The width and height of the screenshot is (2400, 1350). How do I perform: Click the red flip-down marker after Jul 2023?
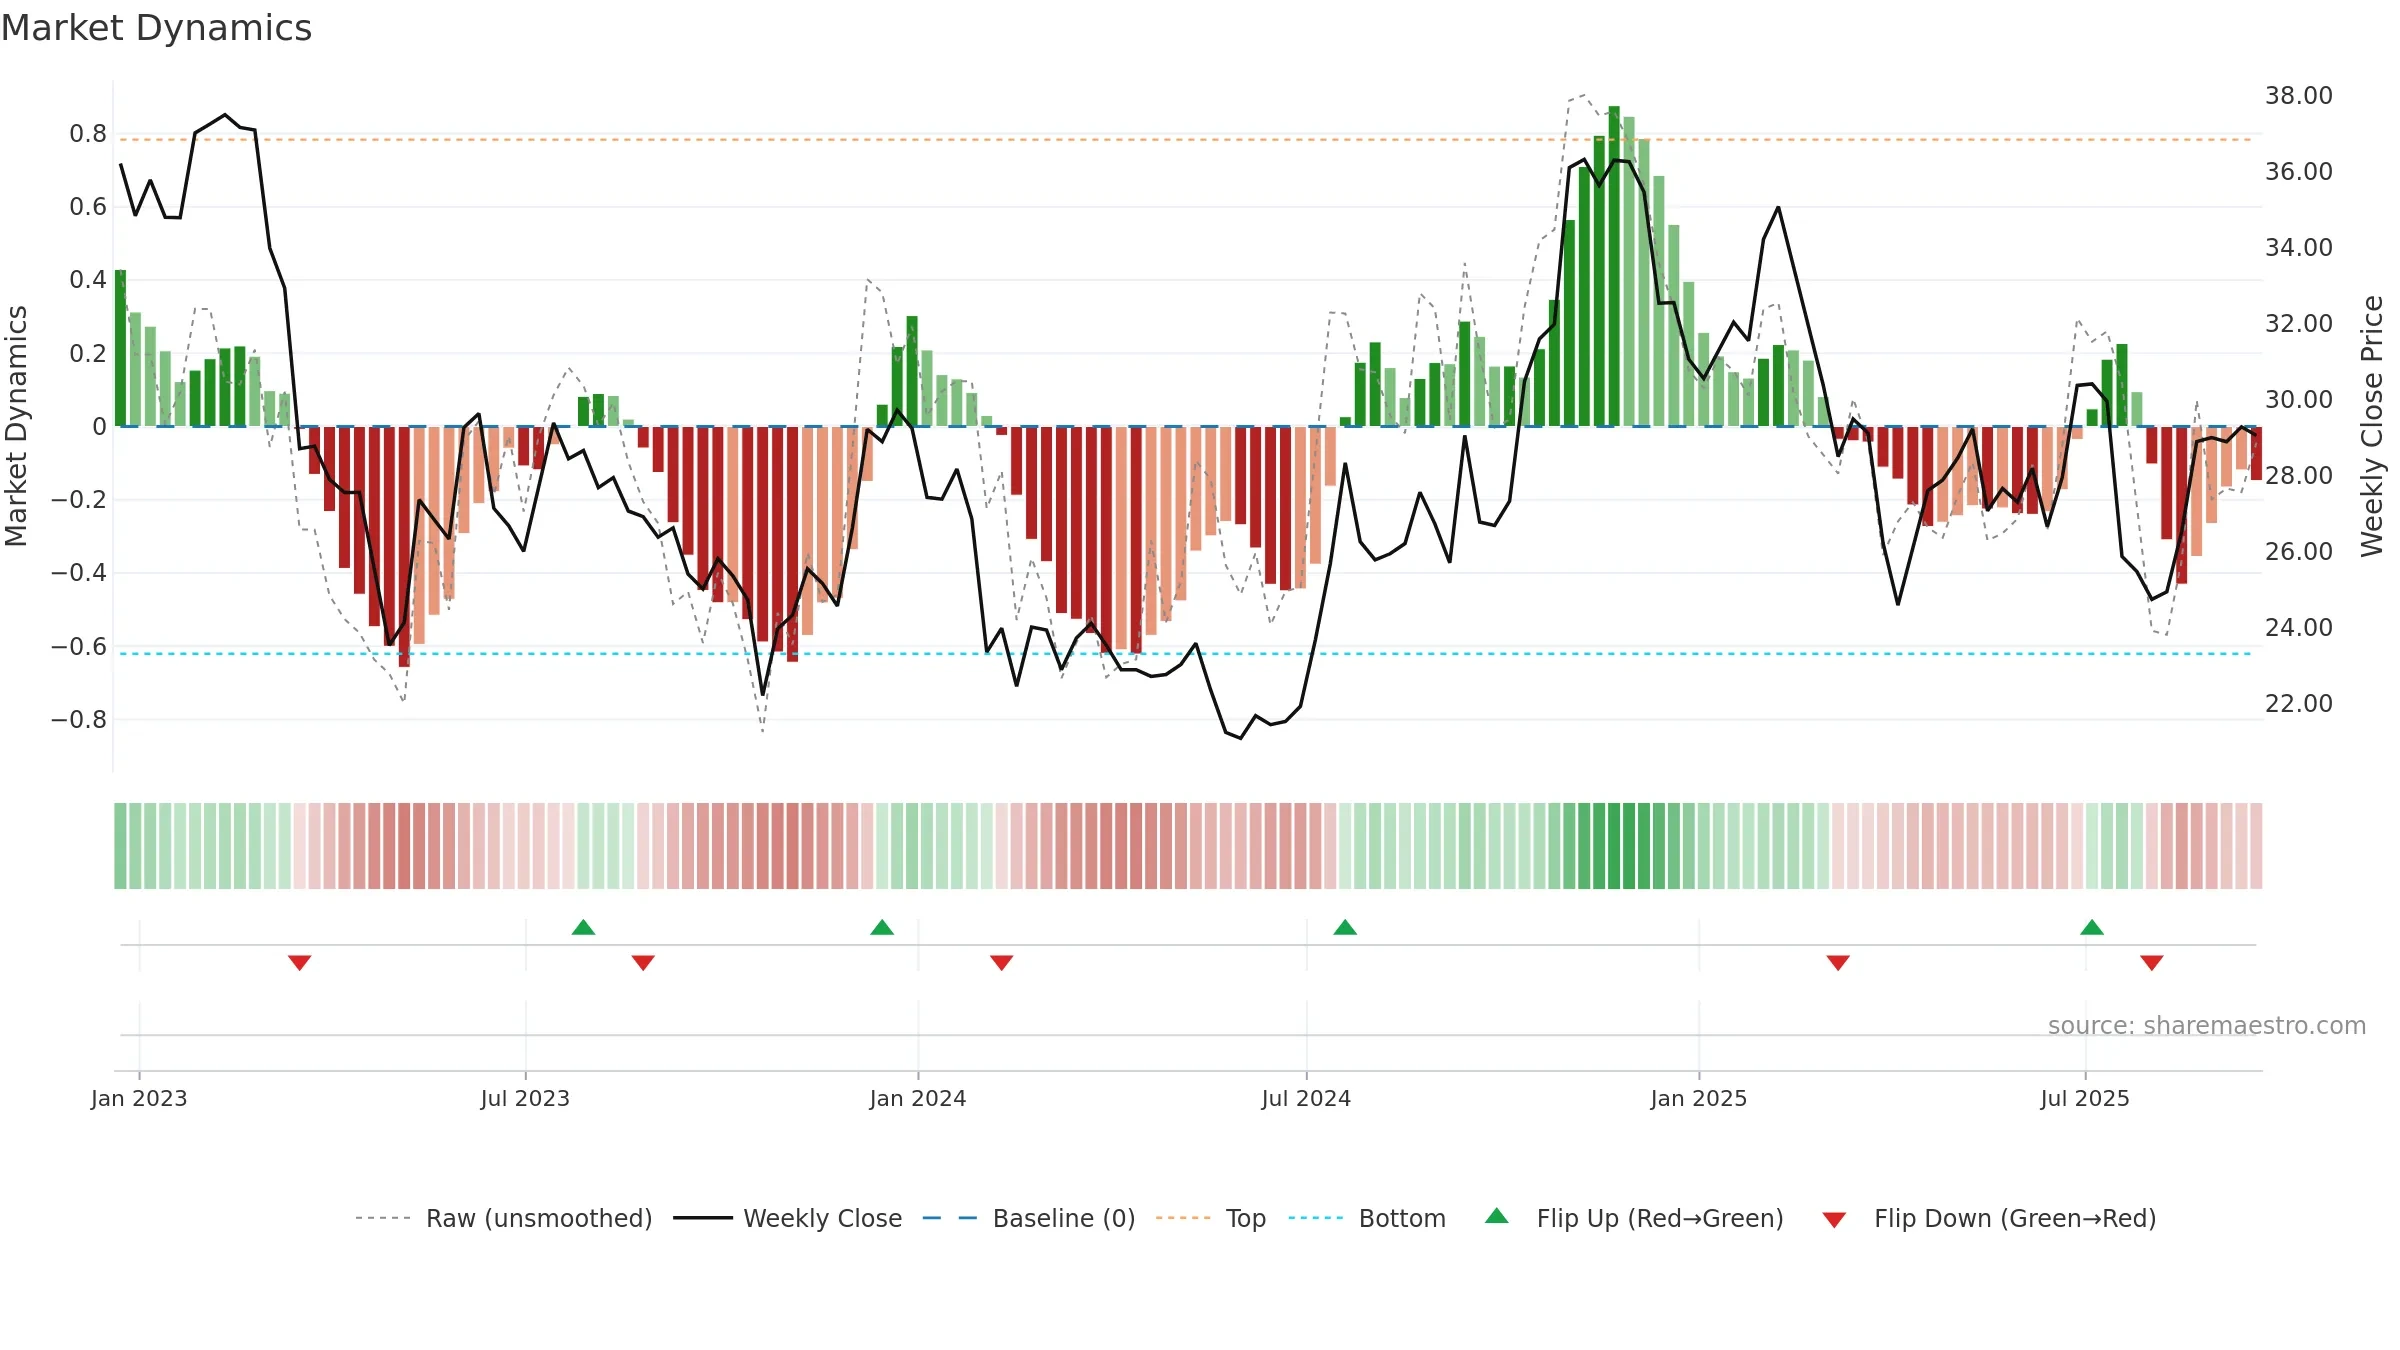(643, 962)
